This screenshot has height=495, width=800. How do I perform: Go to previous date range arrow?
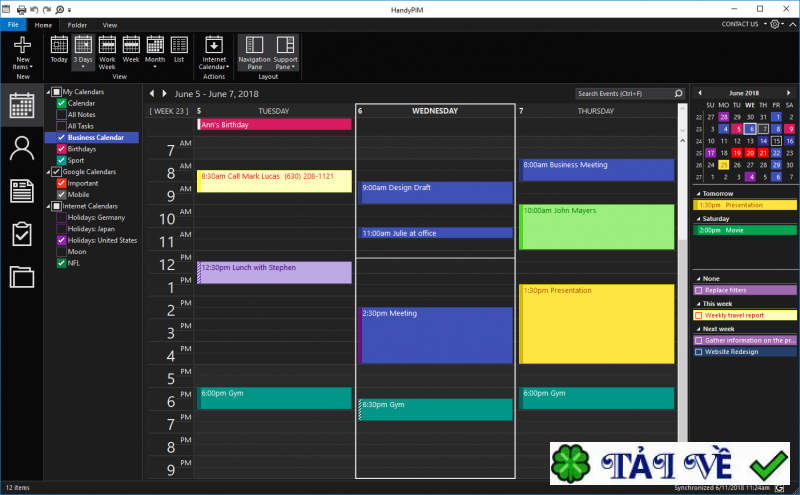[x=152, y=93]
